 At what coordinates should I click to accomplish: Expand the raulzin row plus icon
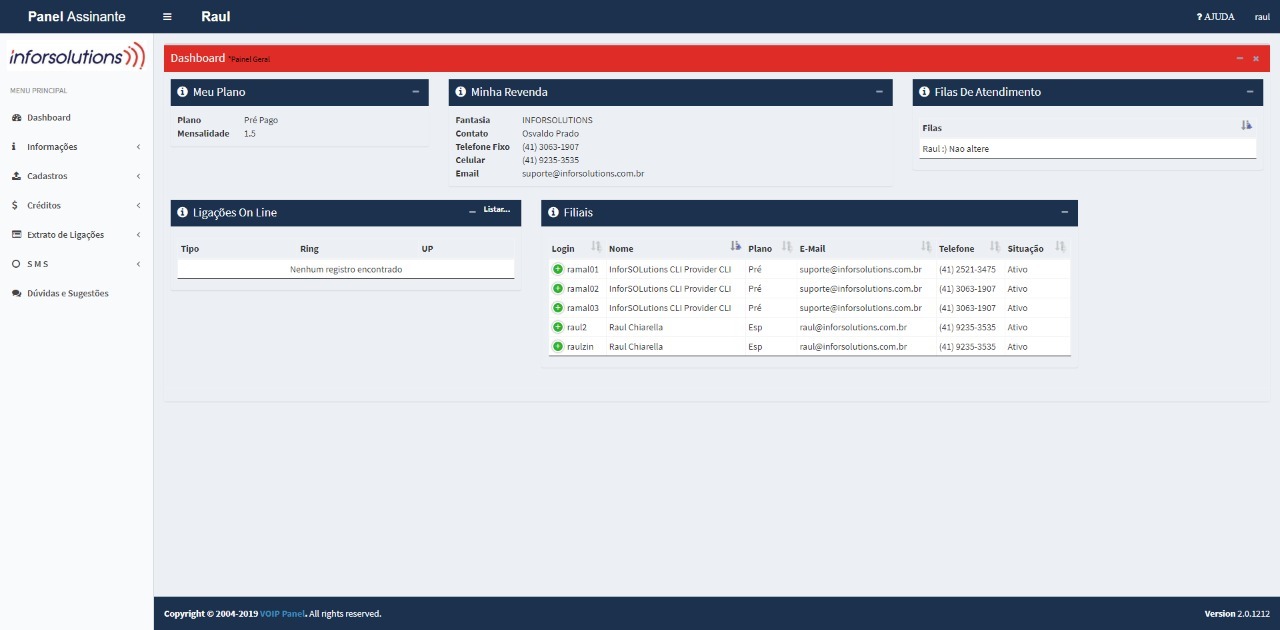click(x=558, y=346)
